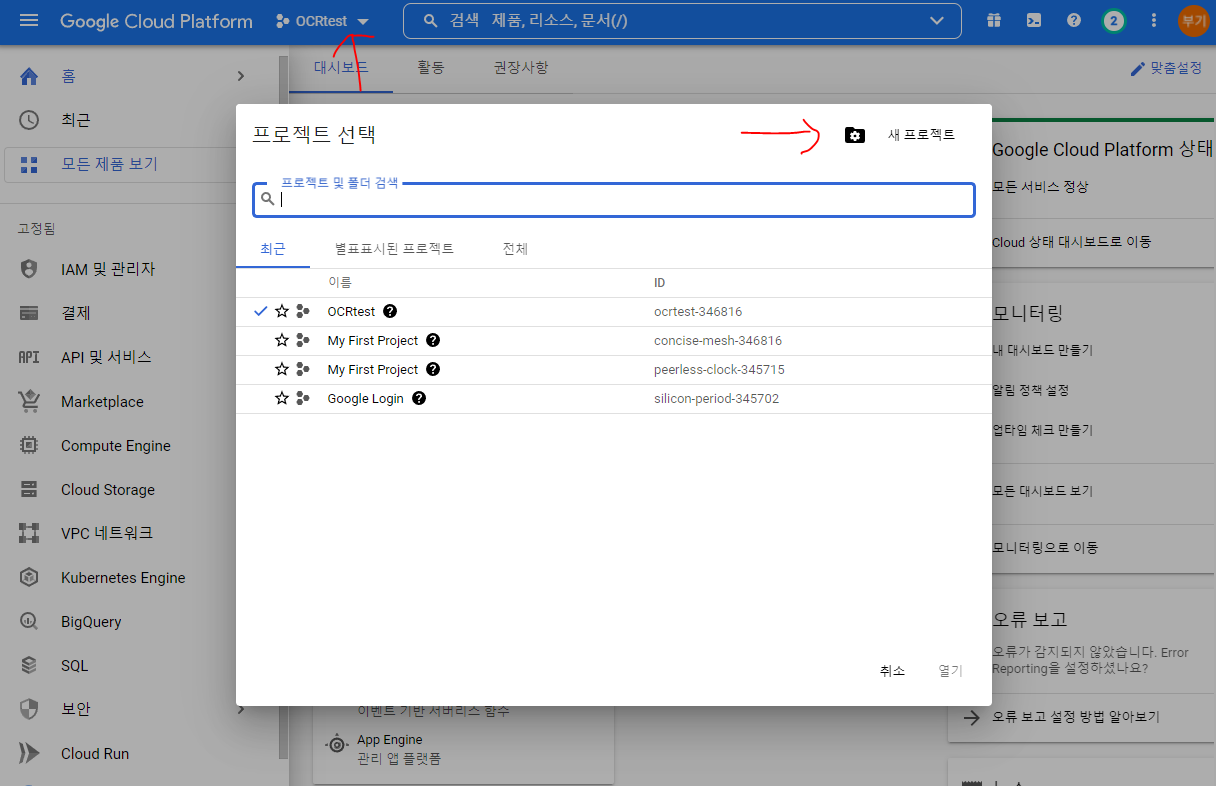The width and height of the screenshot is (1216, 786).
Task: Click project type icon in OCRtest row
Action: pyautogui.click(x=303, y=312)
